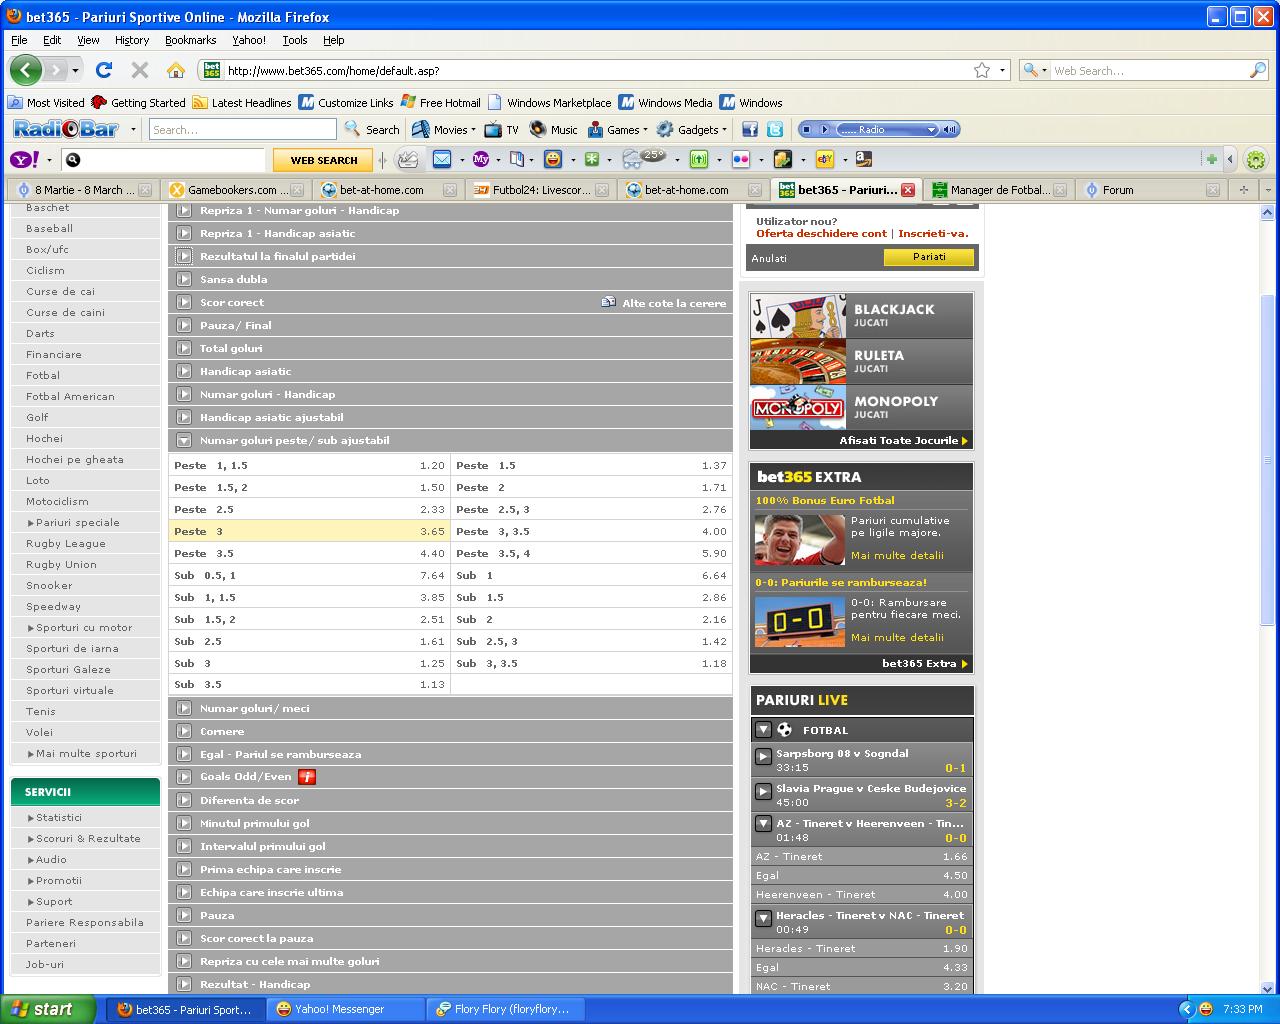1280x1024 pixels.
Task: Toggle the RadioBar volume speaker
Action: [950, 129]
